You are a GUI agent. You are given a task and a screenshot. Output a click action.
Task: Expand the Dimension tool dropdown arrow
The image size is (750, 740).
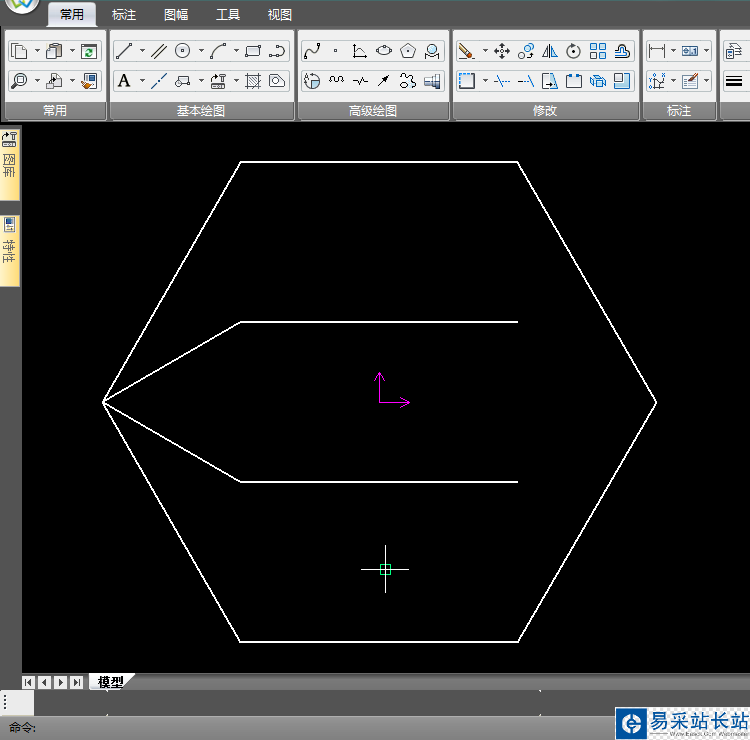[x=673, y=51]
